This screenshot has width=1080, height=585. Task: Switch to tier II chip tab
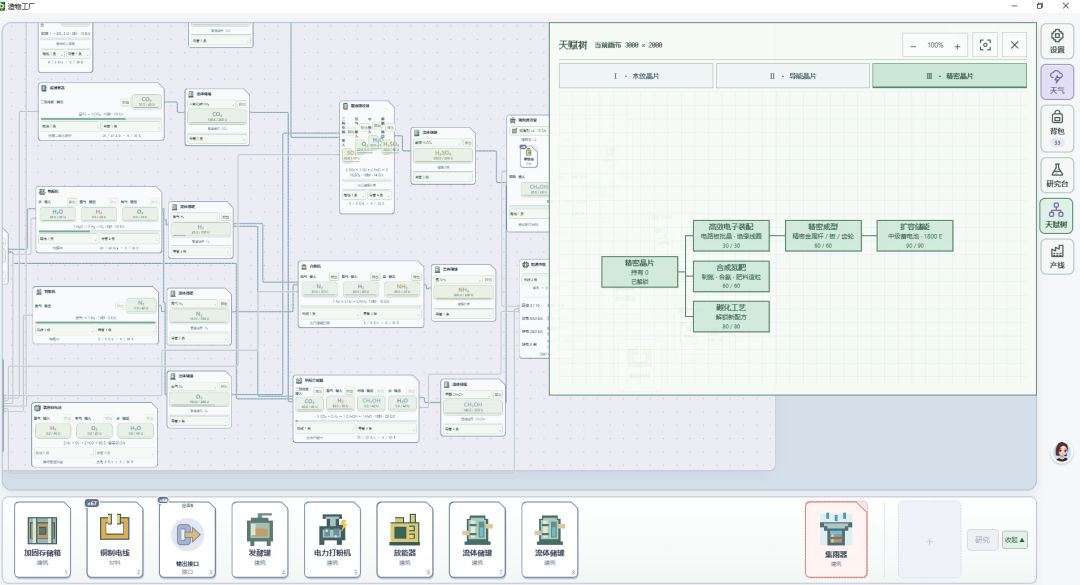coord(793,76)
